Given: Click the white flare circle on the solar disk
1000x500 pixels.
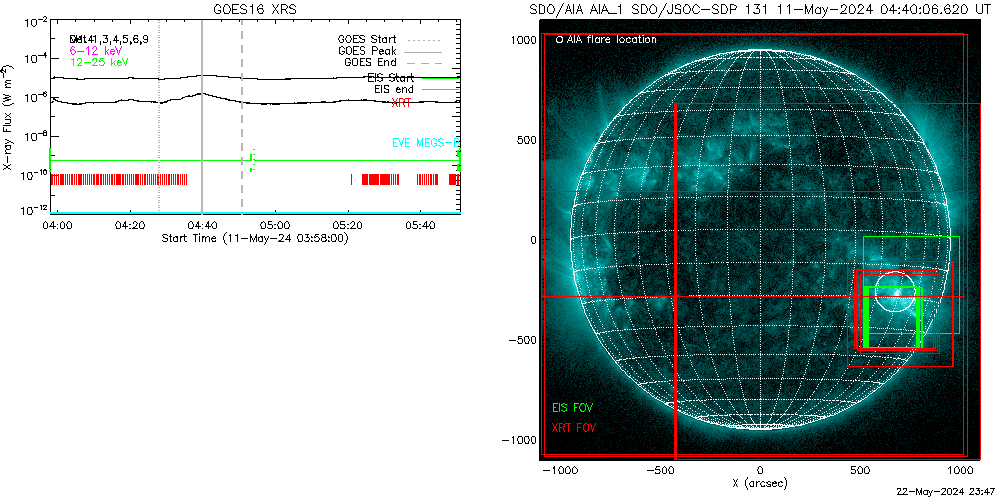Looking at the screenshot, I should (895, 291).
